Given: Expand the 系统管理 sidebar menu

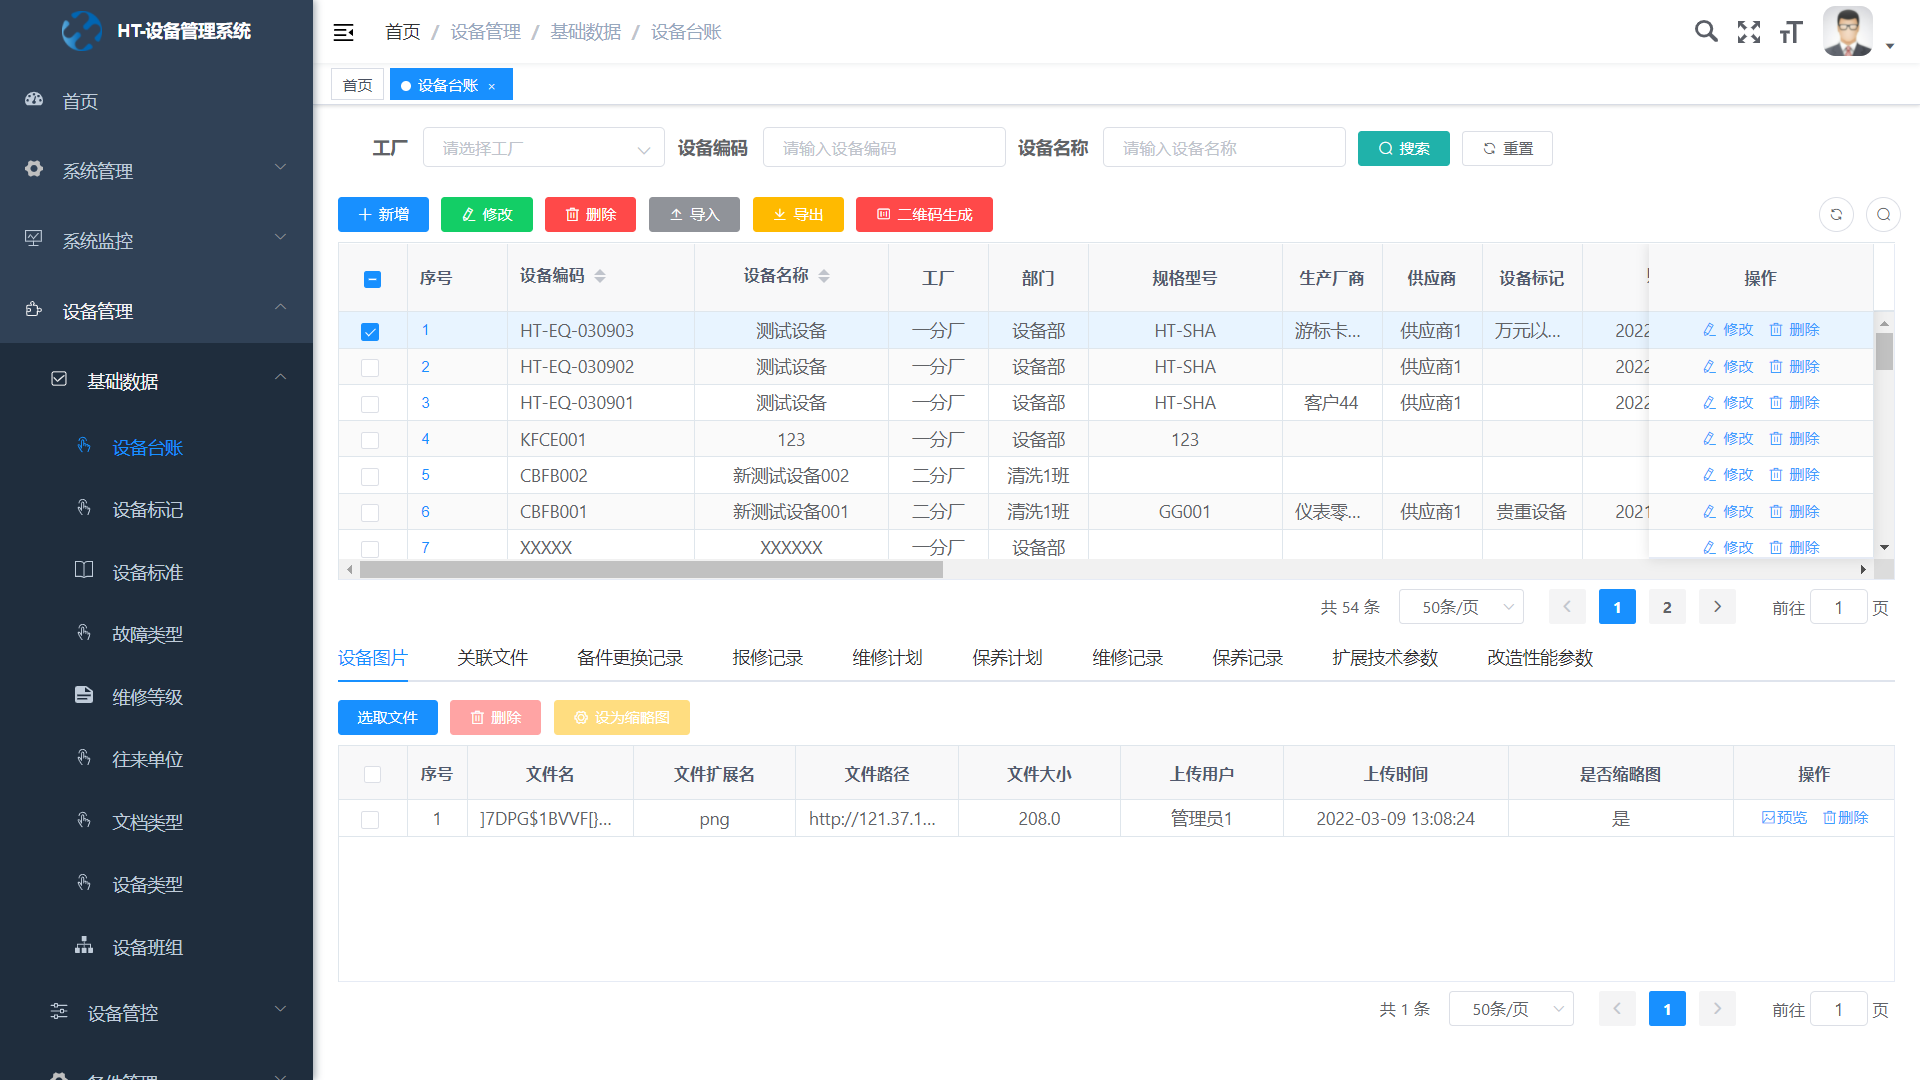Looking at the screenshot, I should pyautogui.click(x=156, y=171).
